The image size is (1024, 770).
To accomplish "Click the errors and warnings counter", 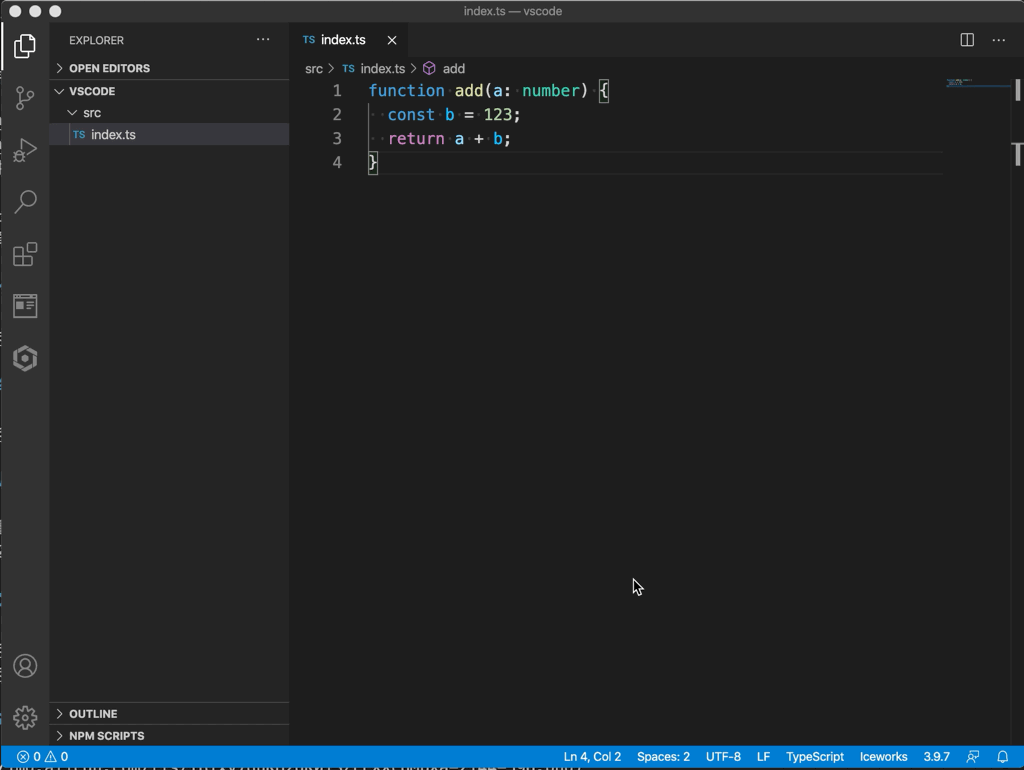I will coord(42,757).
